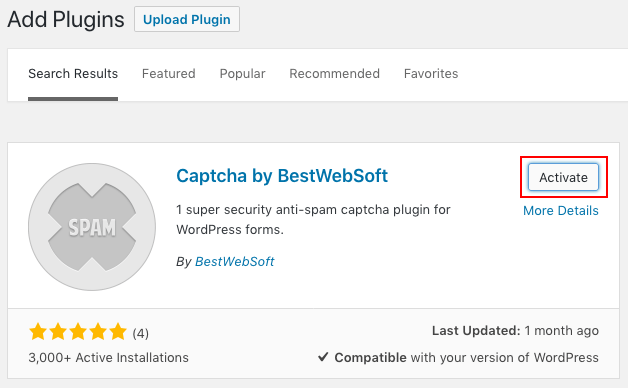Switch to the Featured tab

[x=169, y=74]
